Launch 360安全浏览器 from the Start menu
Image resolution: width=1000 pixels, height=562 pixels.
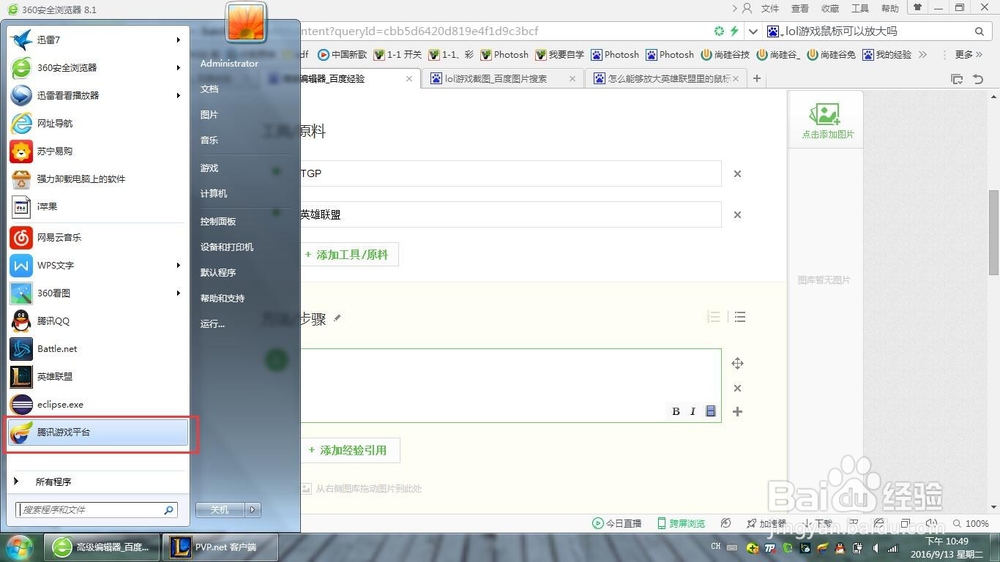97,68
